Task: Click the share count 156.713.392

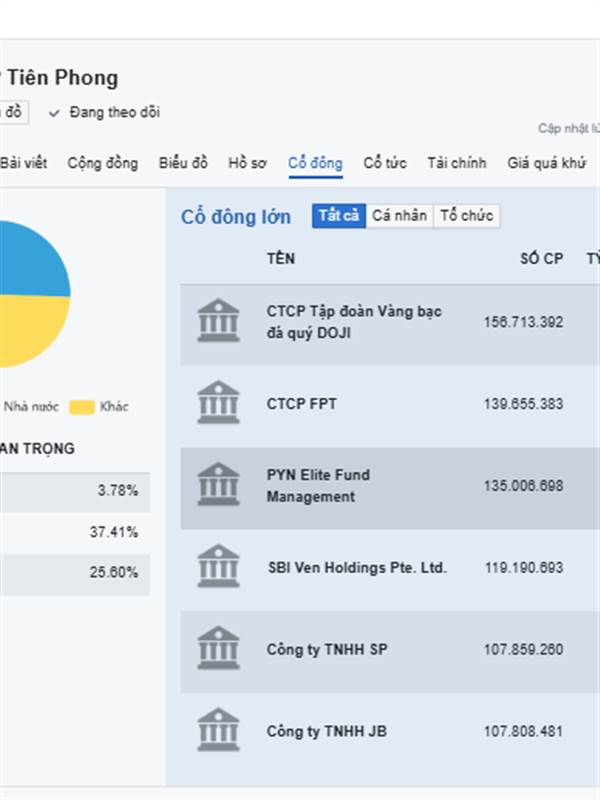Action: (x=523, y=322)
